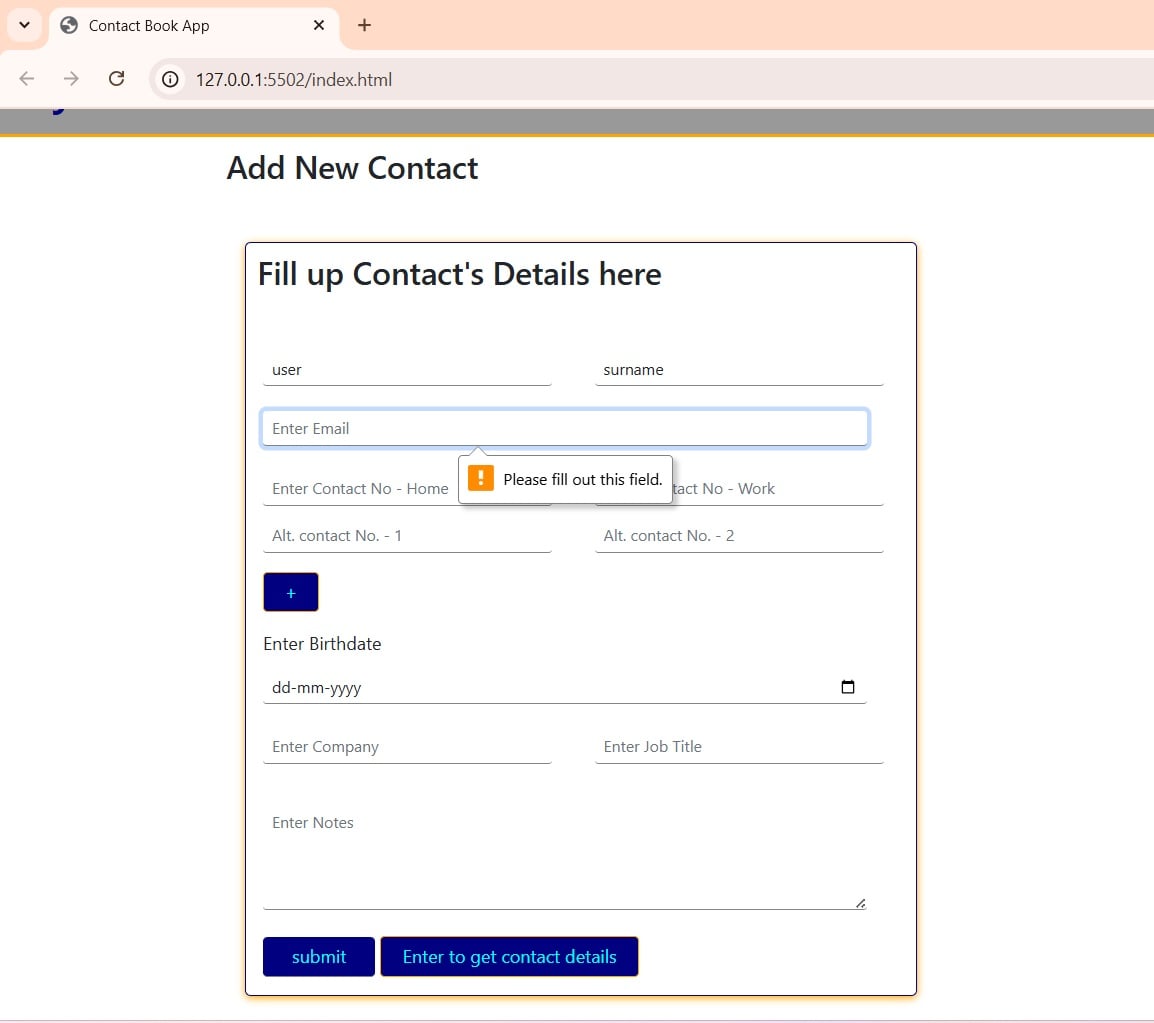1154x1023 pixels.
Task: Focus the Enter Email field
Action: [x=564, y=428]
